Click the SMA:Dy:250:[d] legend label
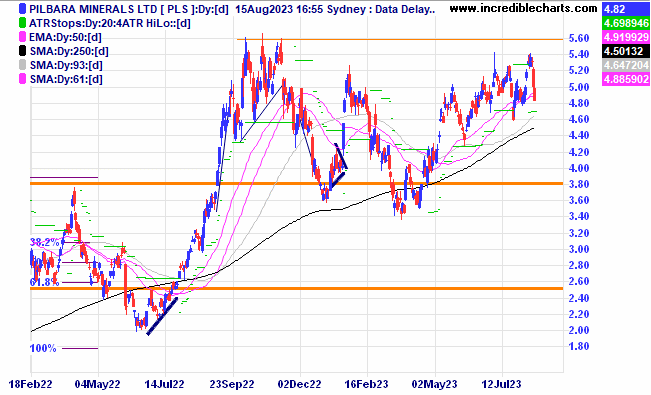The width and height of the screenshot is (651, 395). pyautogui.click(x=69, y=51)
